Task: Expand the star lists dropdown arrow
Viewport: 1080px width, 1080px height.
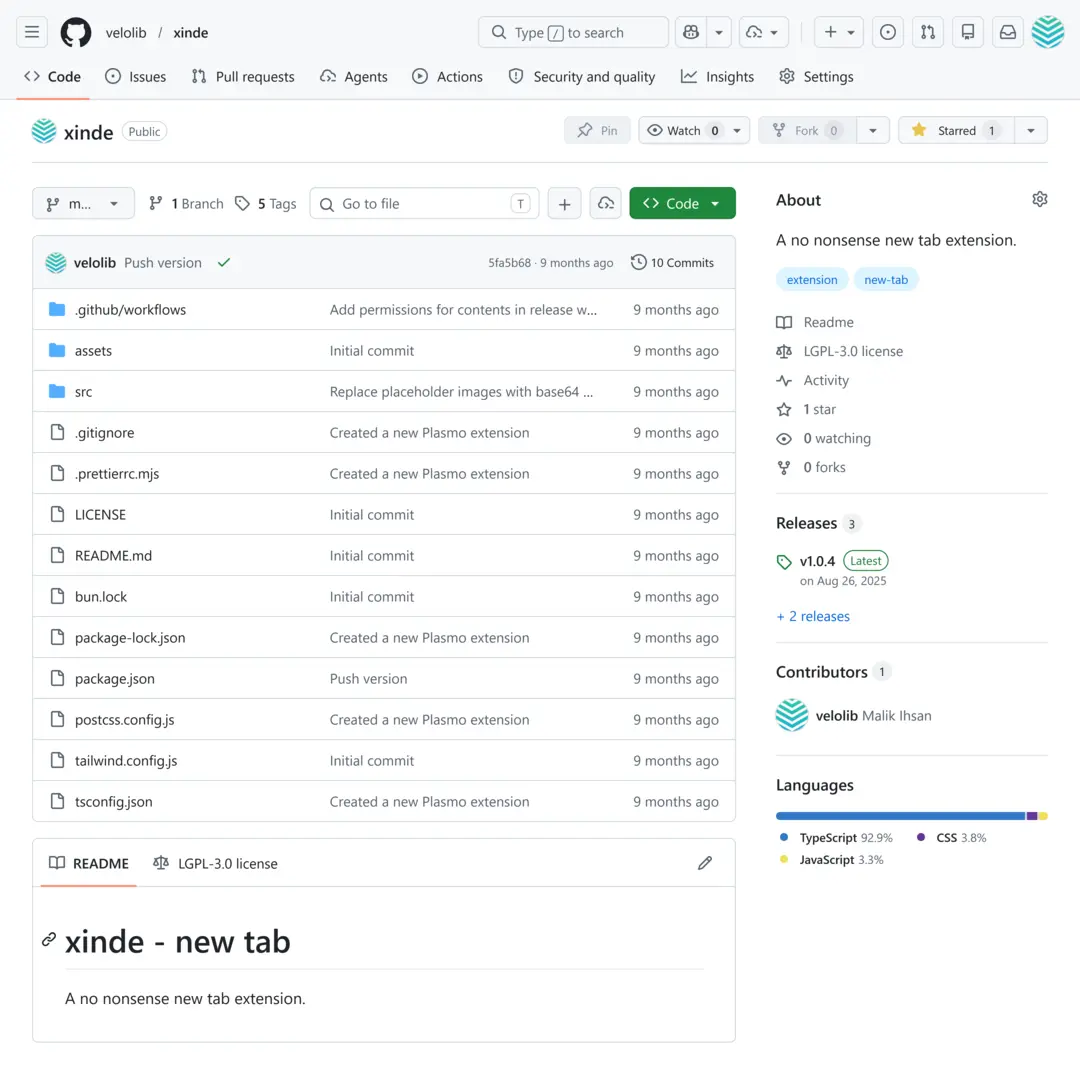Action: point(1030,130)
